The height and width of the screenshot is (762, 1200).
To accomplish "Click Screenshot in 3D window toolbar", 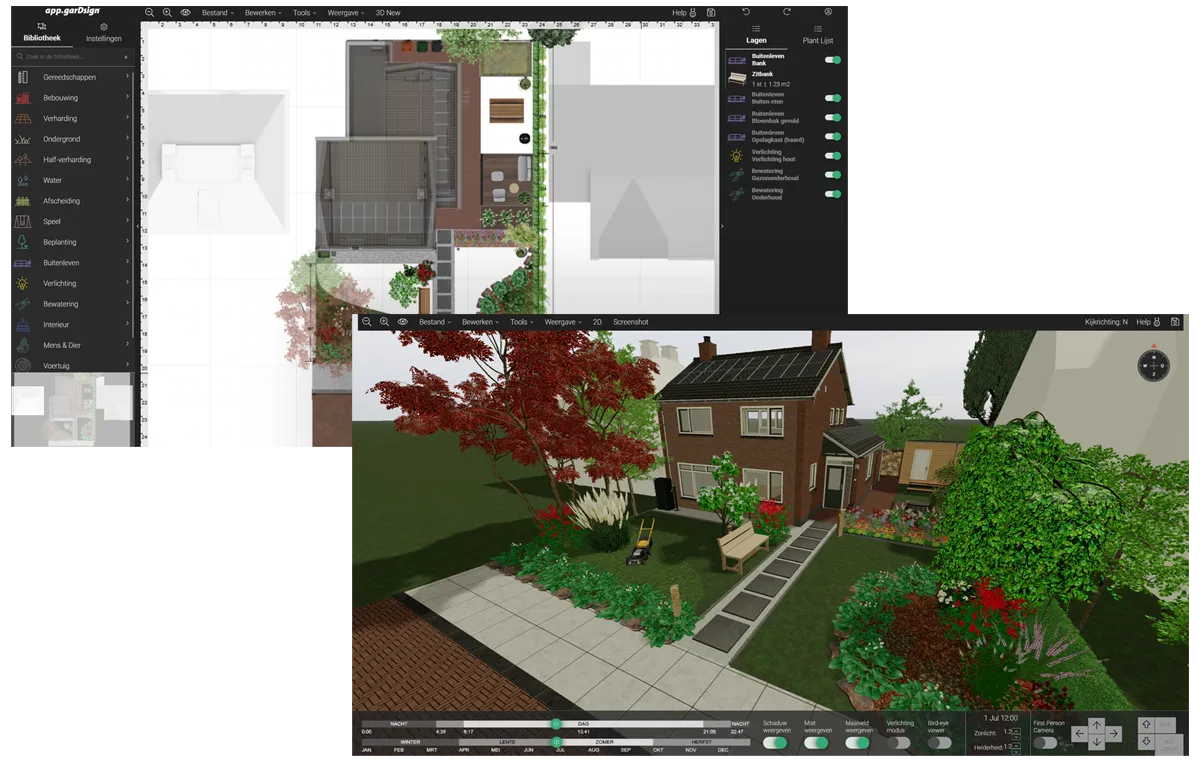I will click(x=631, y=322).
